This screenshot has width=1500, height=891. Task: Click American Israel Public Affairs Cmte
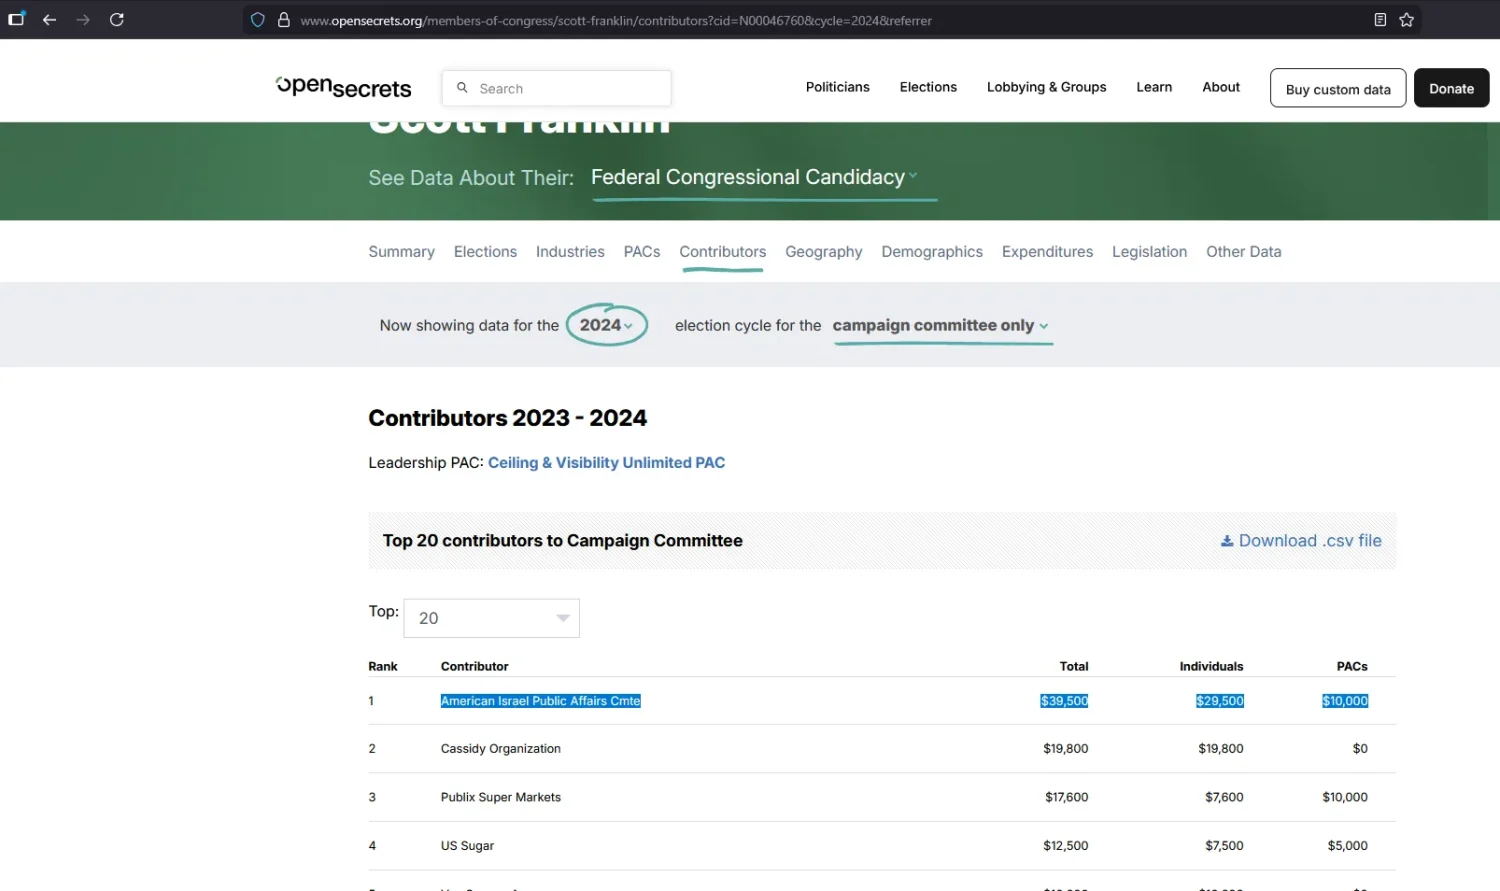coord(540,701)
